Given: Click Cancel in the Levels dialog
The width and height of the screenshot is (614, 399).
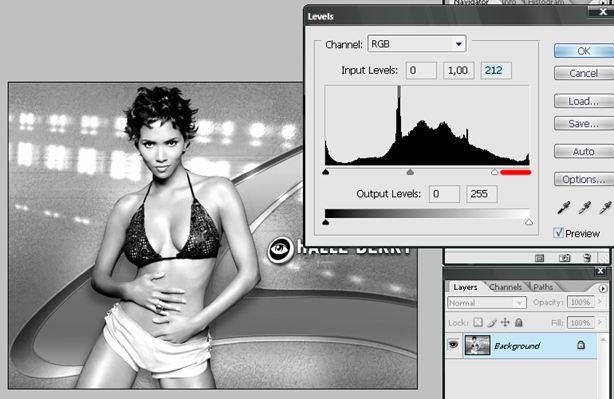Looking at the screenshot, I should 584,73.
